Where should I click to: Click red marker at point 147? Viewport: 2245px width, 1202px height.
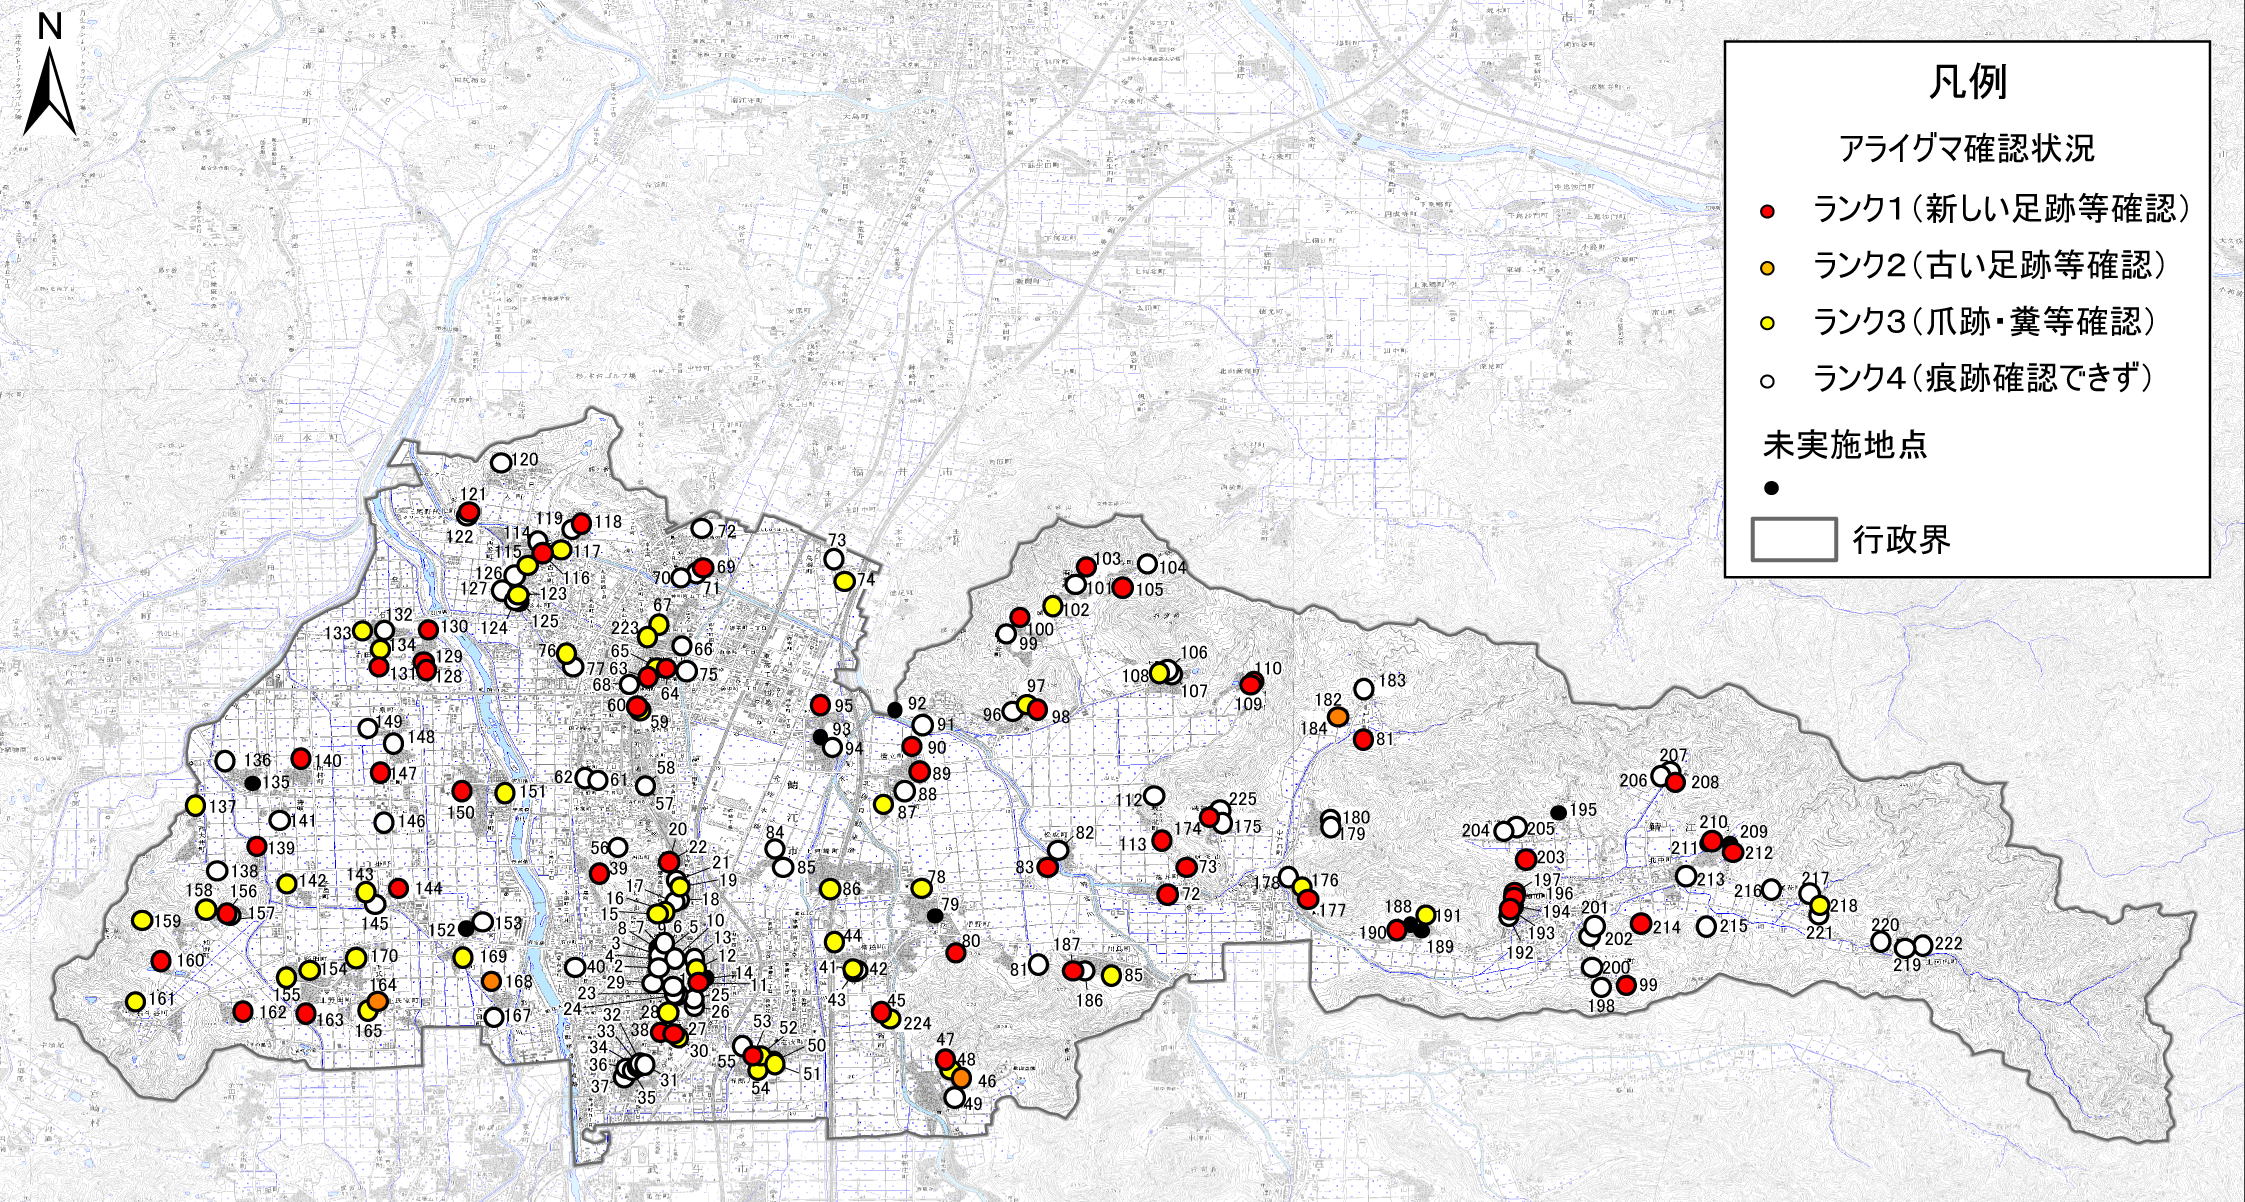pos(380,772)
